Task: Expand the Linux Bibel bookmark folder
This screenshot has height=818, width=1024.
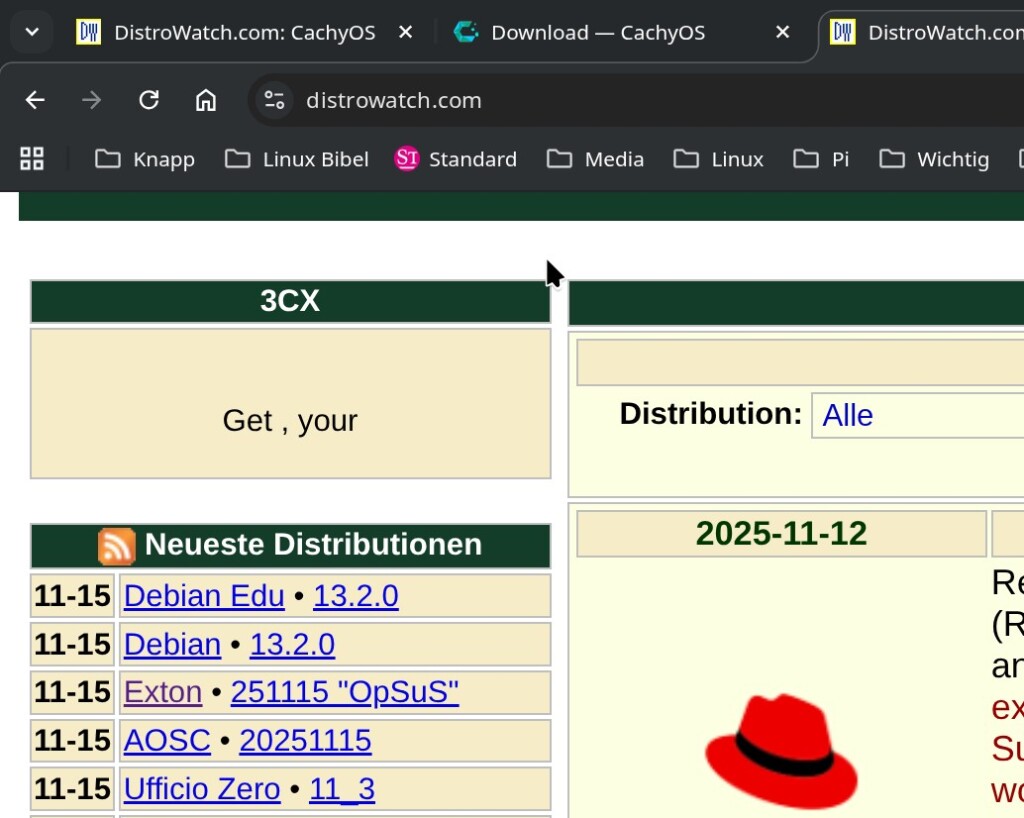Action: click(297, 159)
